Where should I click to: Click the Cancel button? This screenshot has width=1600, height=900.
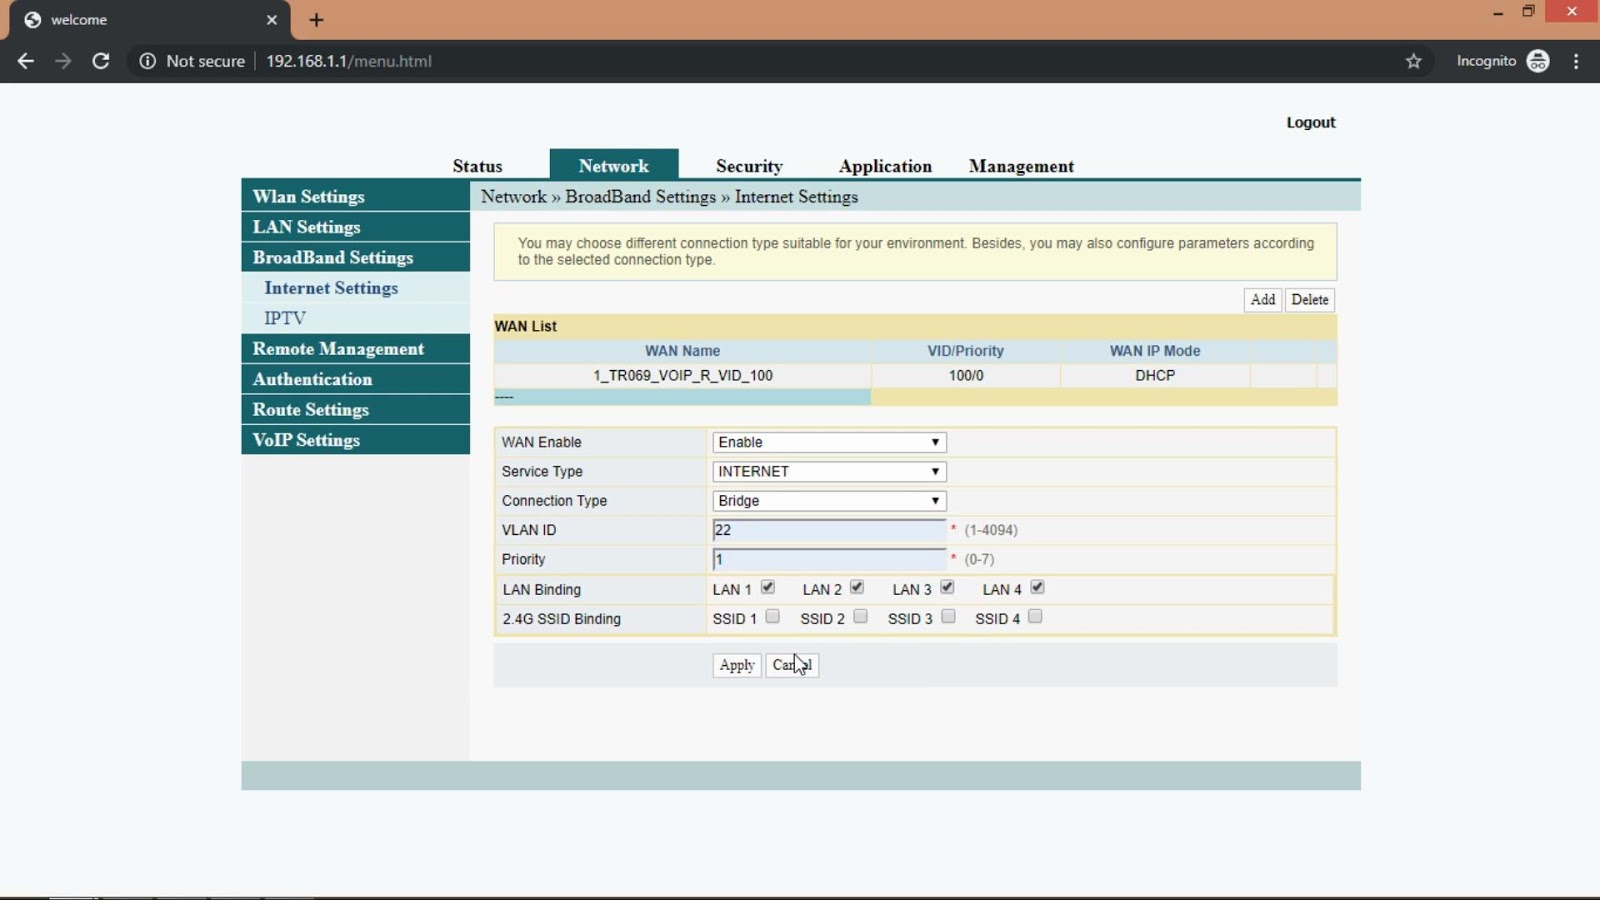pyautogui.click(x=792, y=665)
